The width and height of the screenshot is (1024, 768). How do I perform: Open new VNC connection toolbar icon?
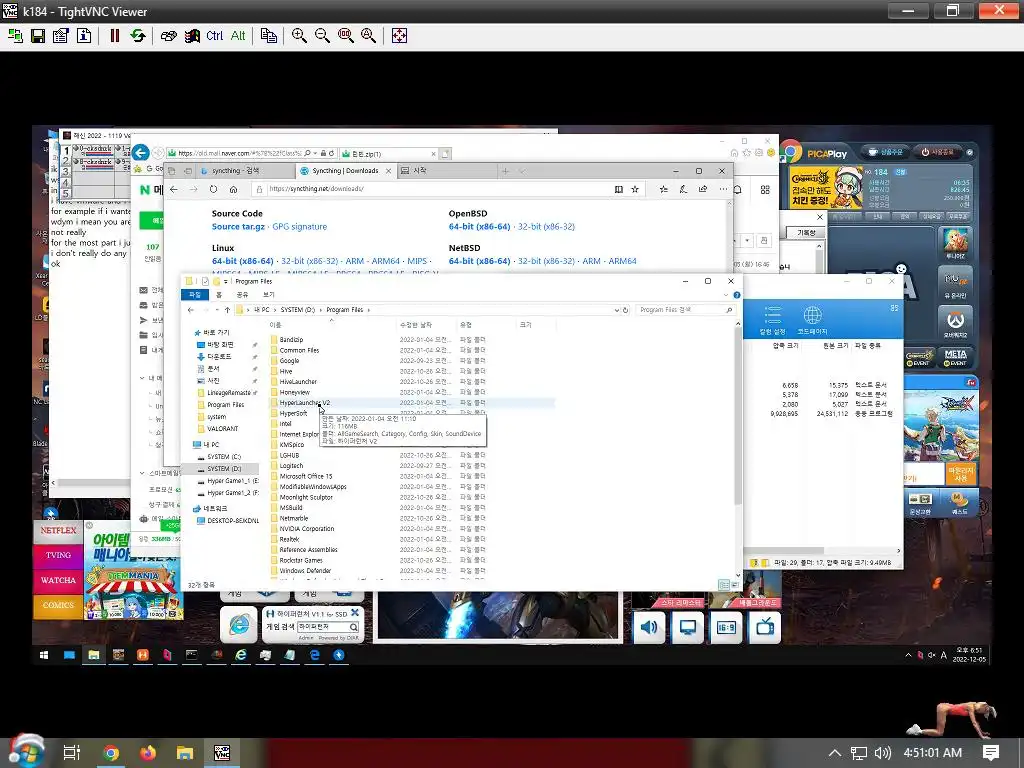14,36
